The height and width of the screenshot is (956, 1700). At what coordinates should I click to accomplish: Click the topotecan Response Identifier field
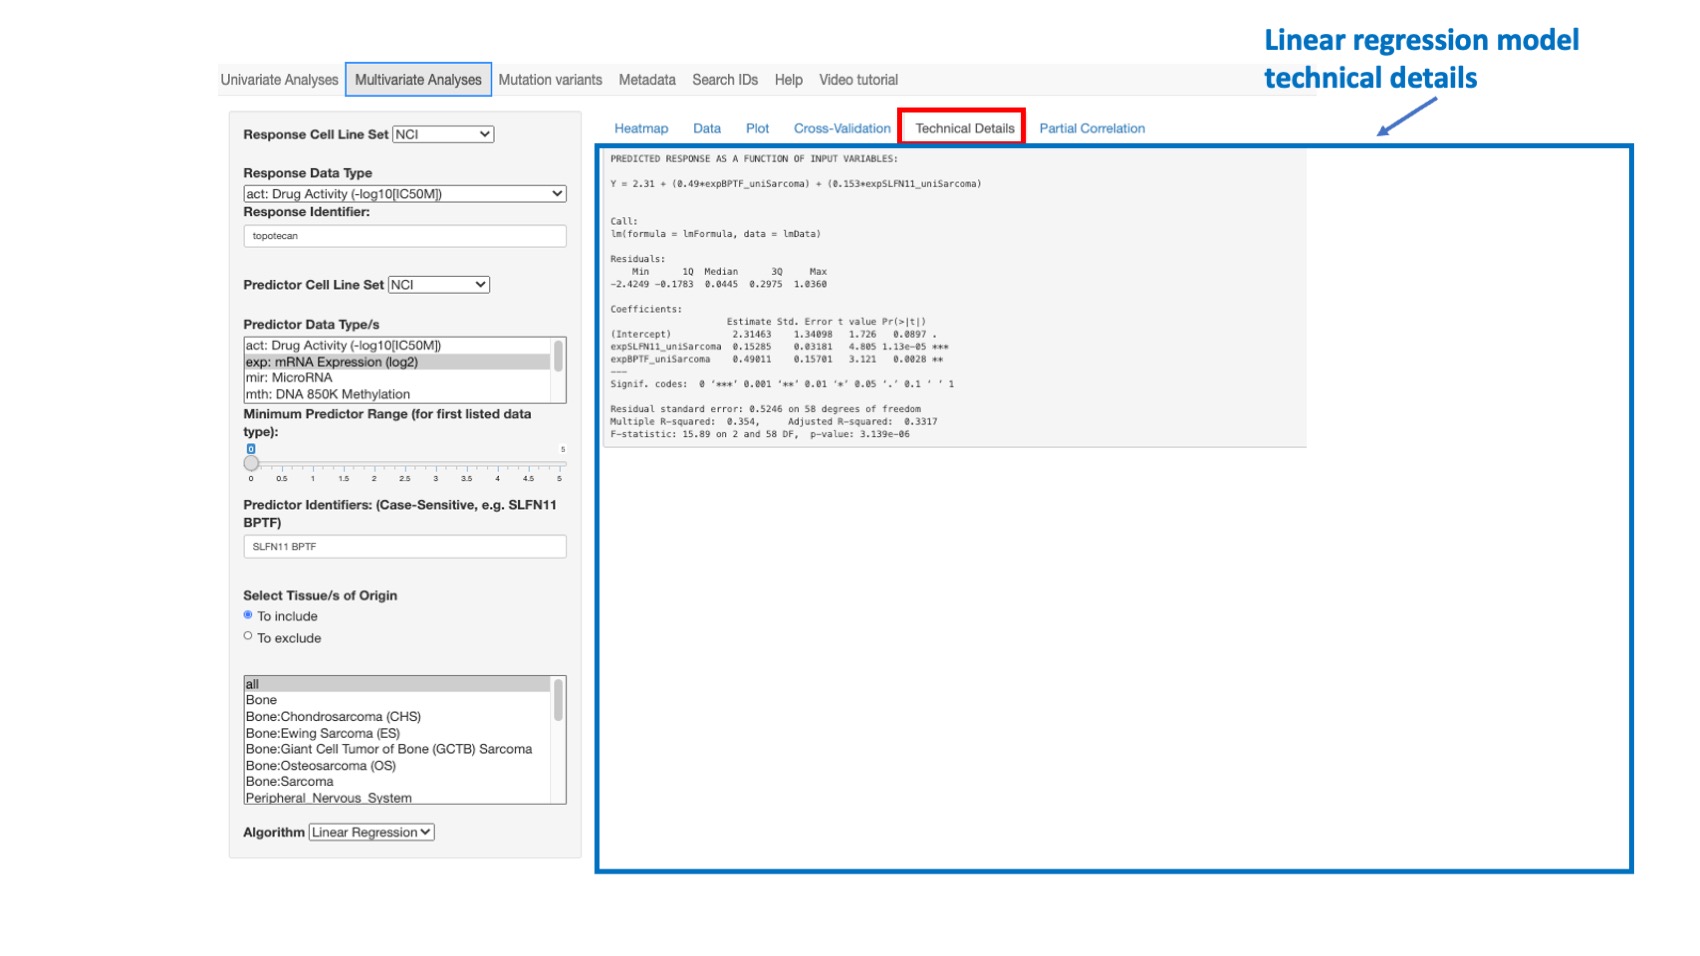point(404,236)
